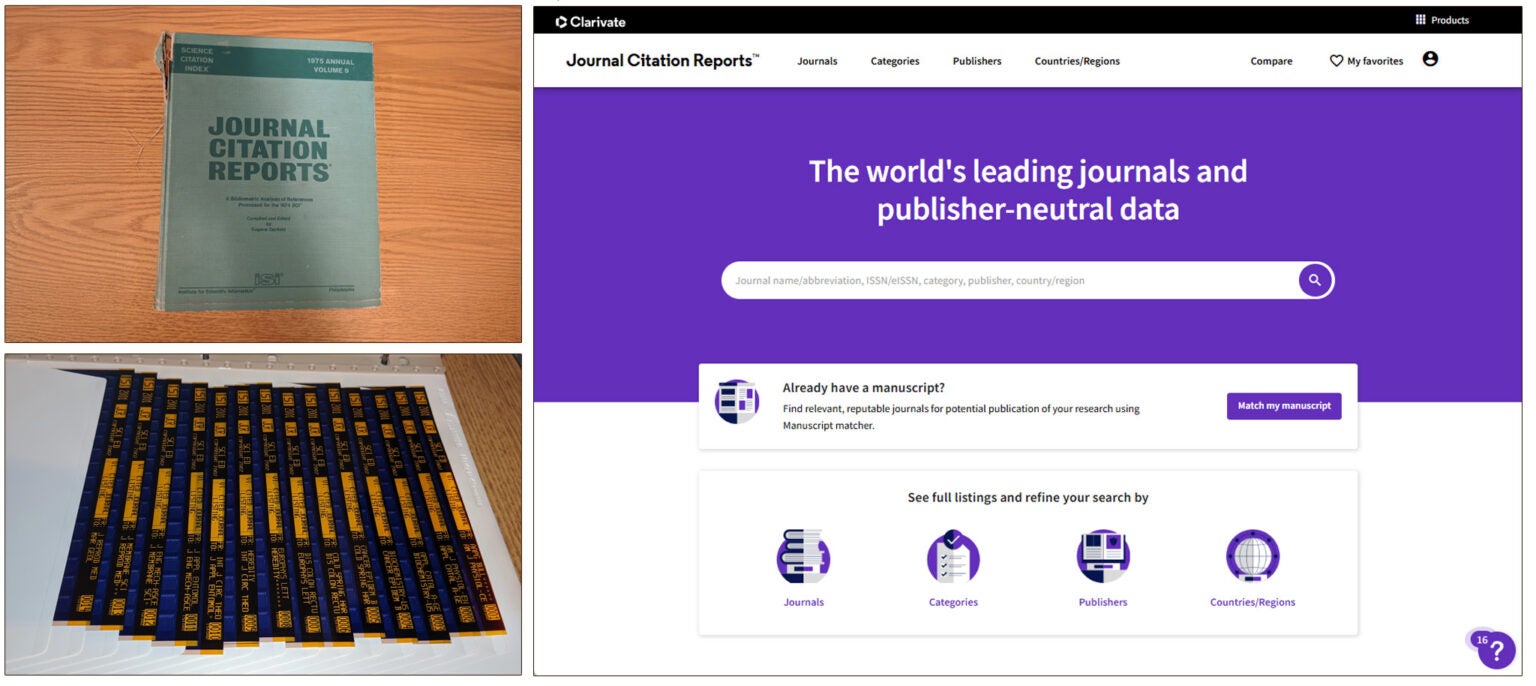The image size is (1536, 686).
Task: Select the Publishers icon
Action: (x=1102, y=558)
